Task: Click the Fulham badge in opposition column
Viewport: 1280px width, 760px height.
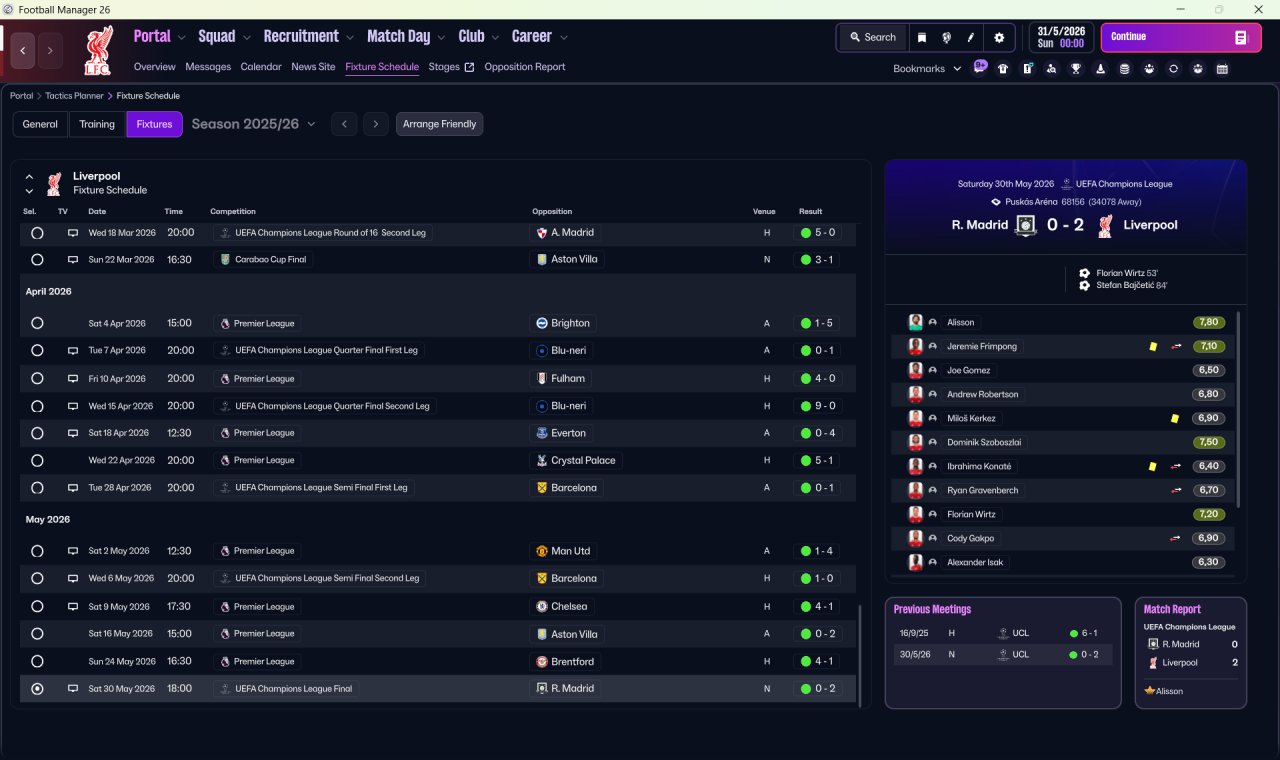Action: pos(542,379)
